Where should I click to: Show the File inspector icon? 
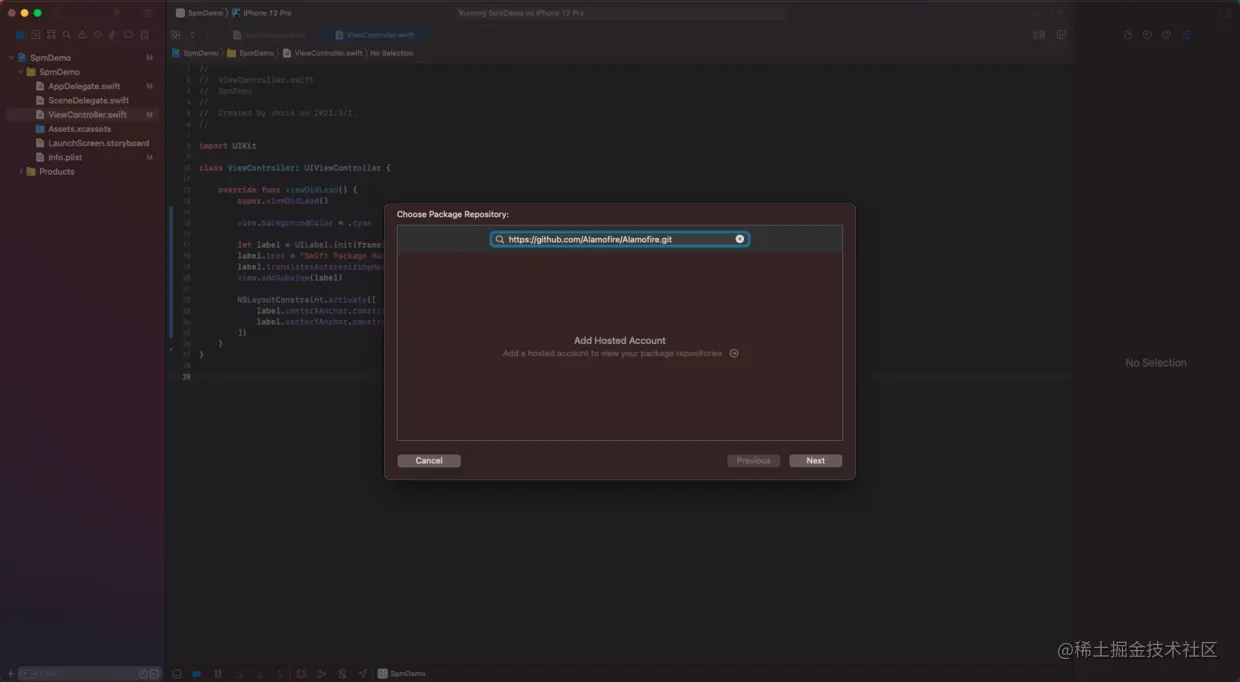1128,34
